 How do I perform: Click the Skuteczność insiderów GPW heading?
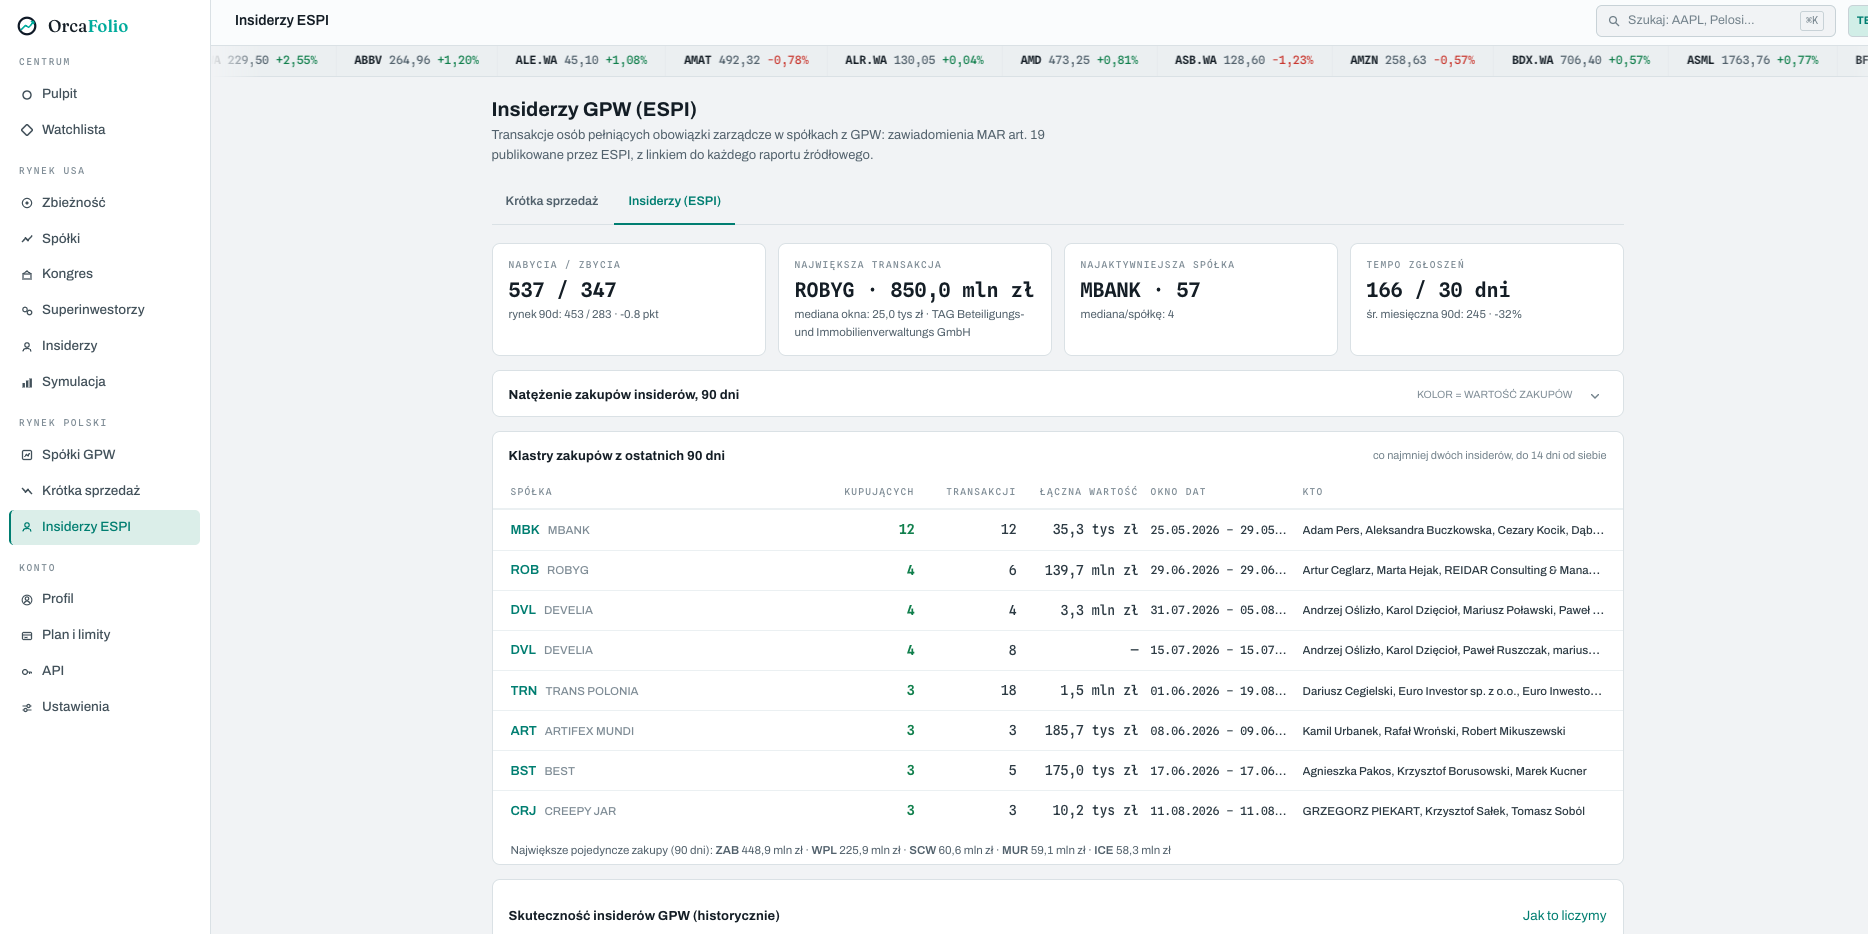coord(644,915)
